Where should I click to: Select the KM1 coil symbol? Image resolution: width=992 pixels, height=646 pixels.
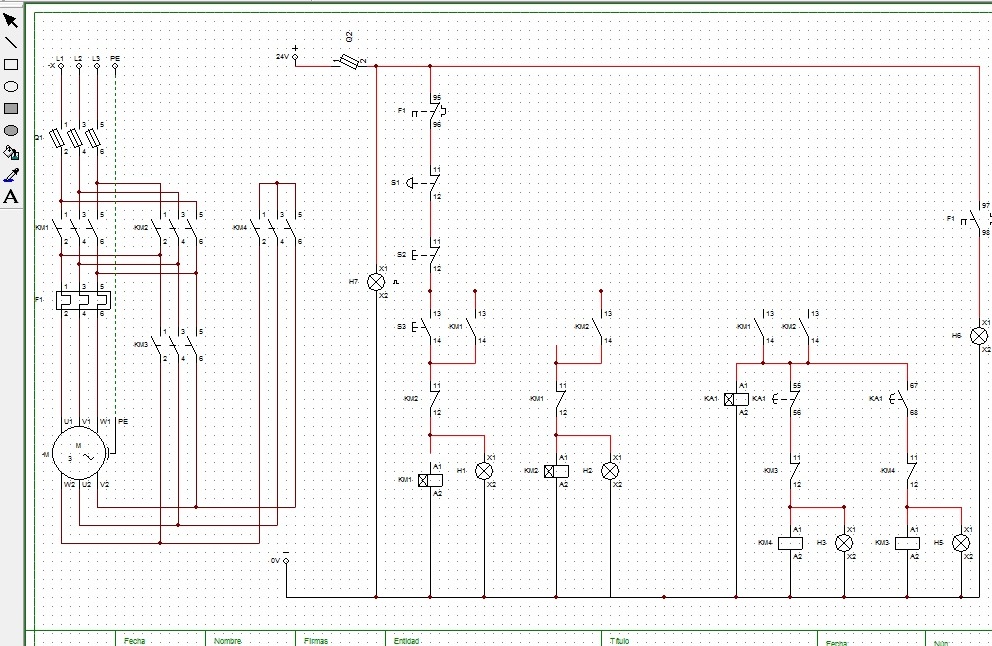(x=430, y=481)
